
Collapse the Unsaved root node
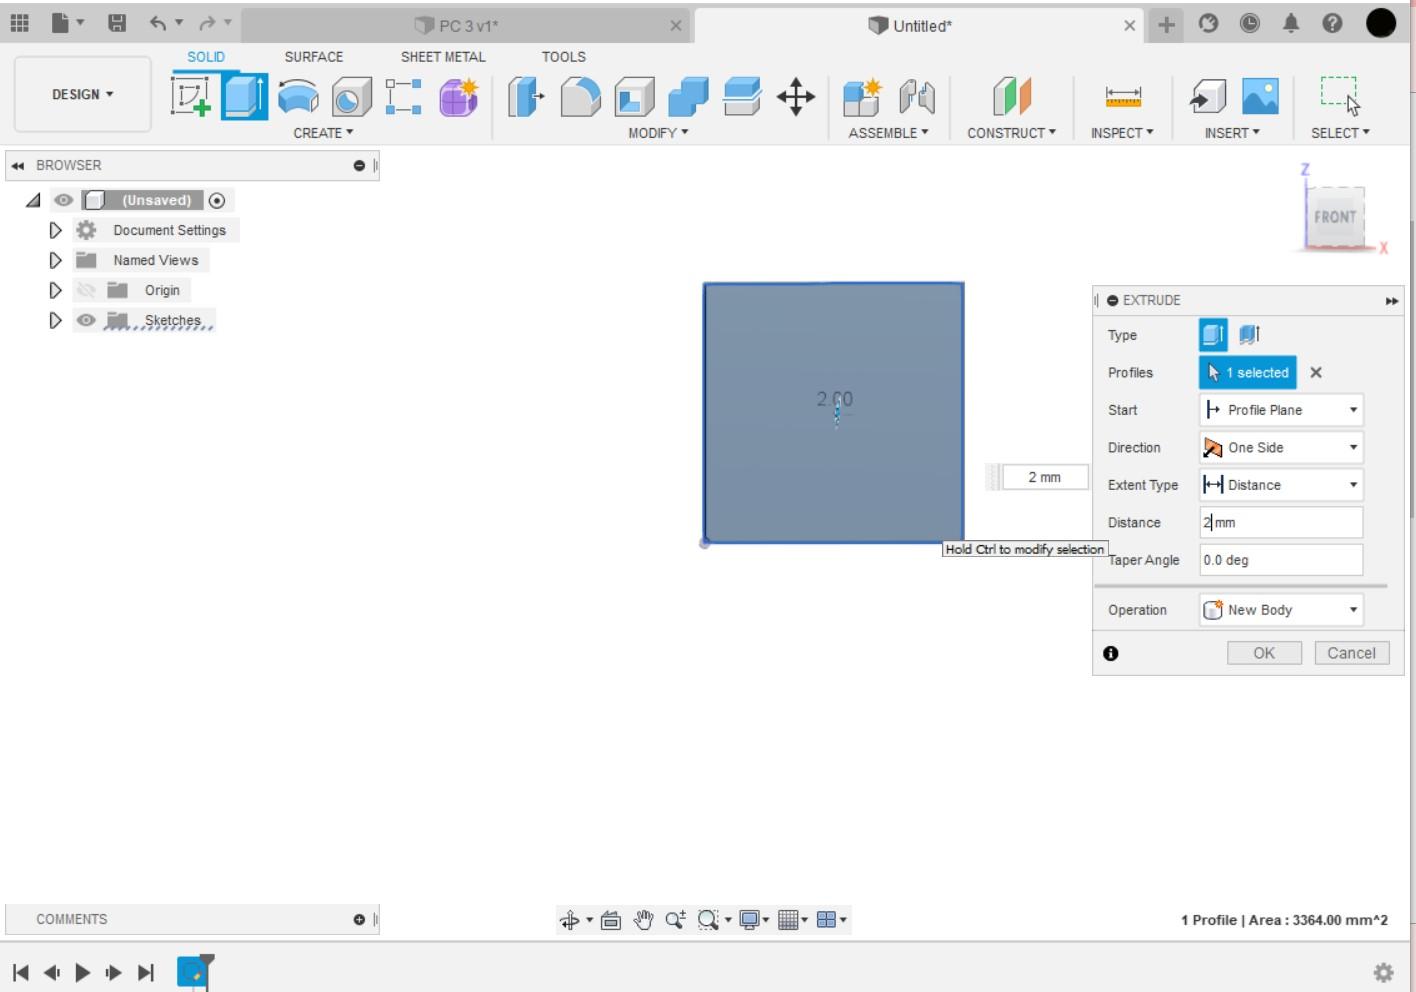point(33,200)
